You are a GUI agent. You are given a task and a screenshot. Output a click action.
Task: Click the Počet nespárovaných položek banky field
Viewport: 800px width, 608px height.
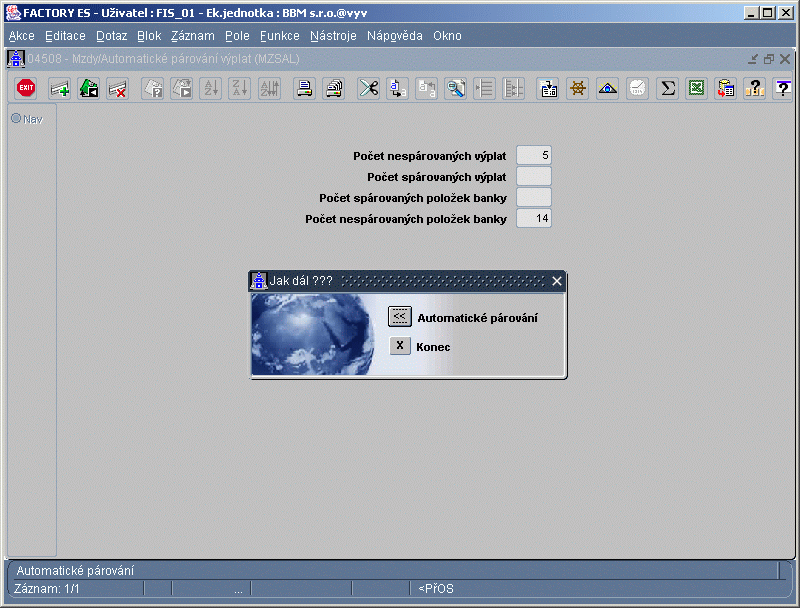tap(534, 218)
